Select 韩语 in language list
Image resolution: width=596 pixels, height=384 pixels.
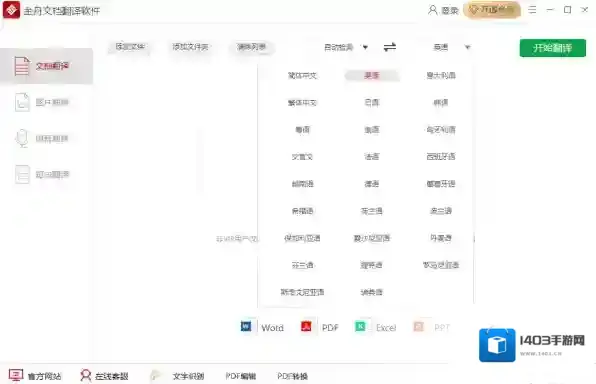[441, 103]
